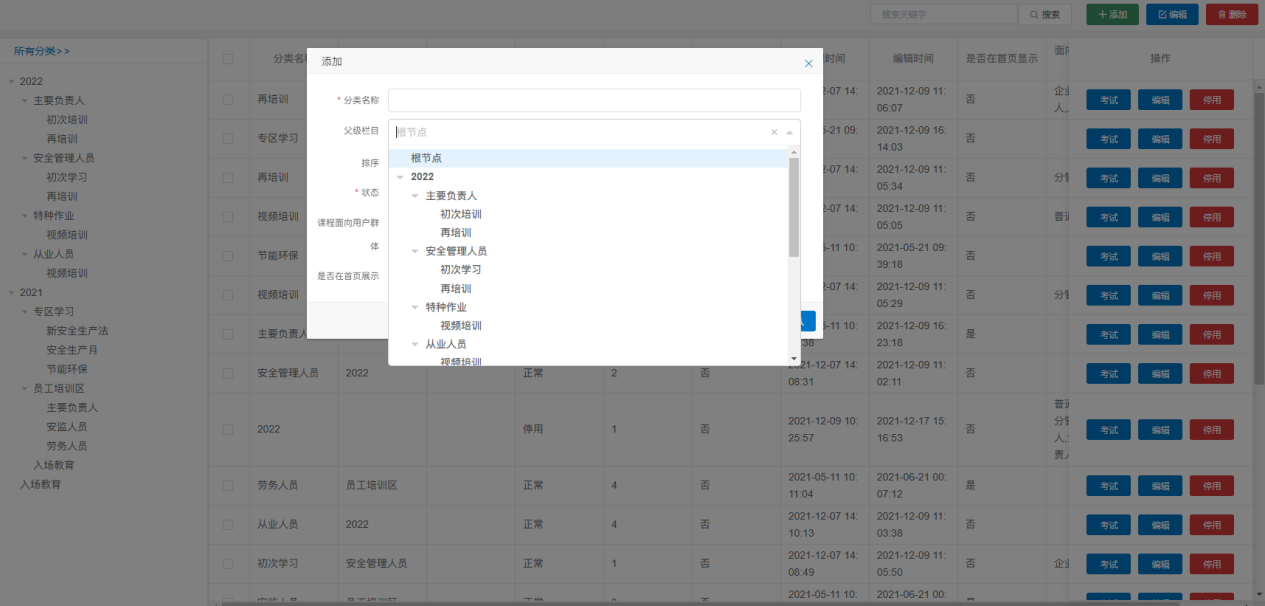The height and width of the screenshot is (606, 1265).
Task: Collapse 从业人员 arrow in the dropdown tree
Action: tap(416, 344)
